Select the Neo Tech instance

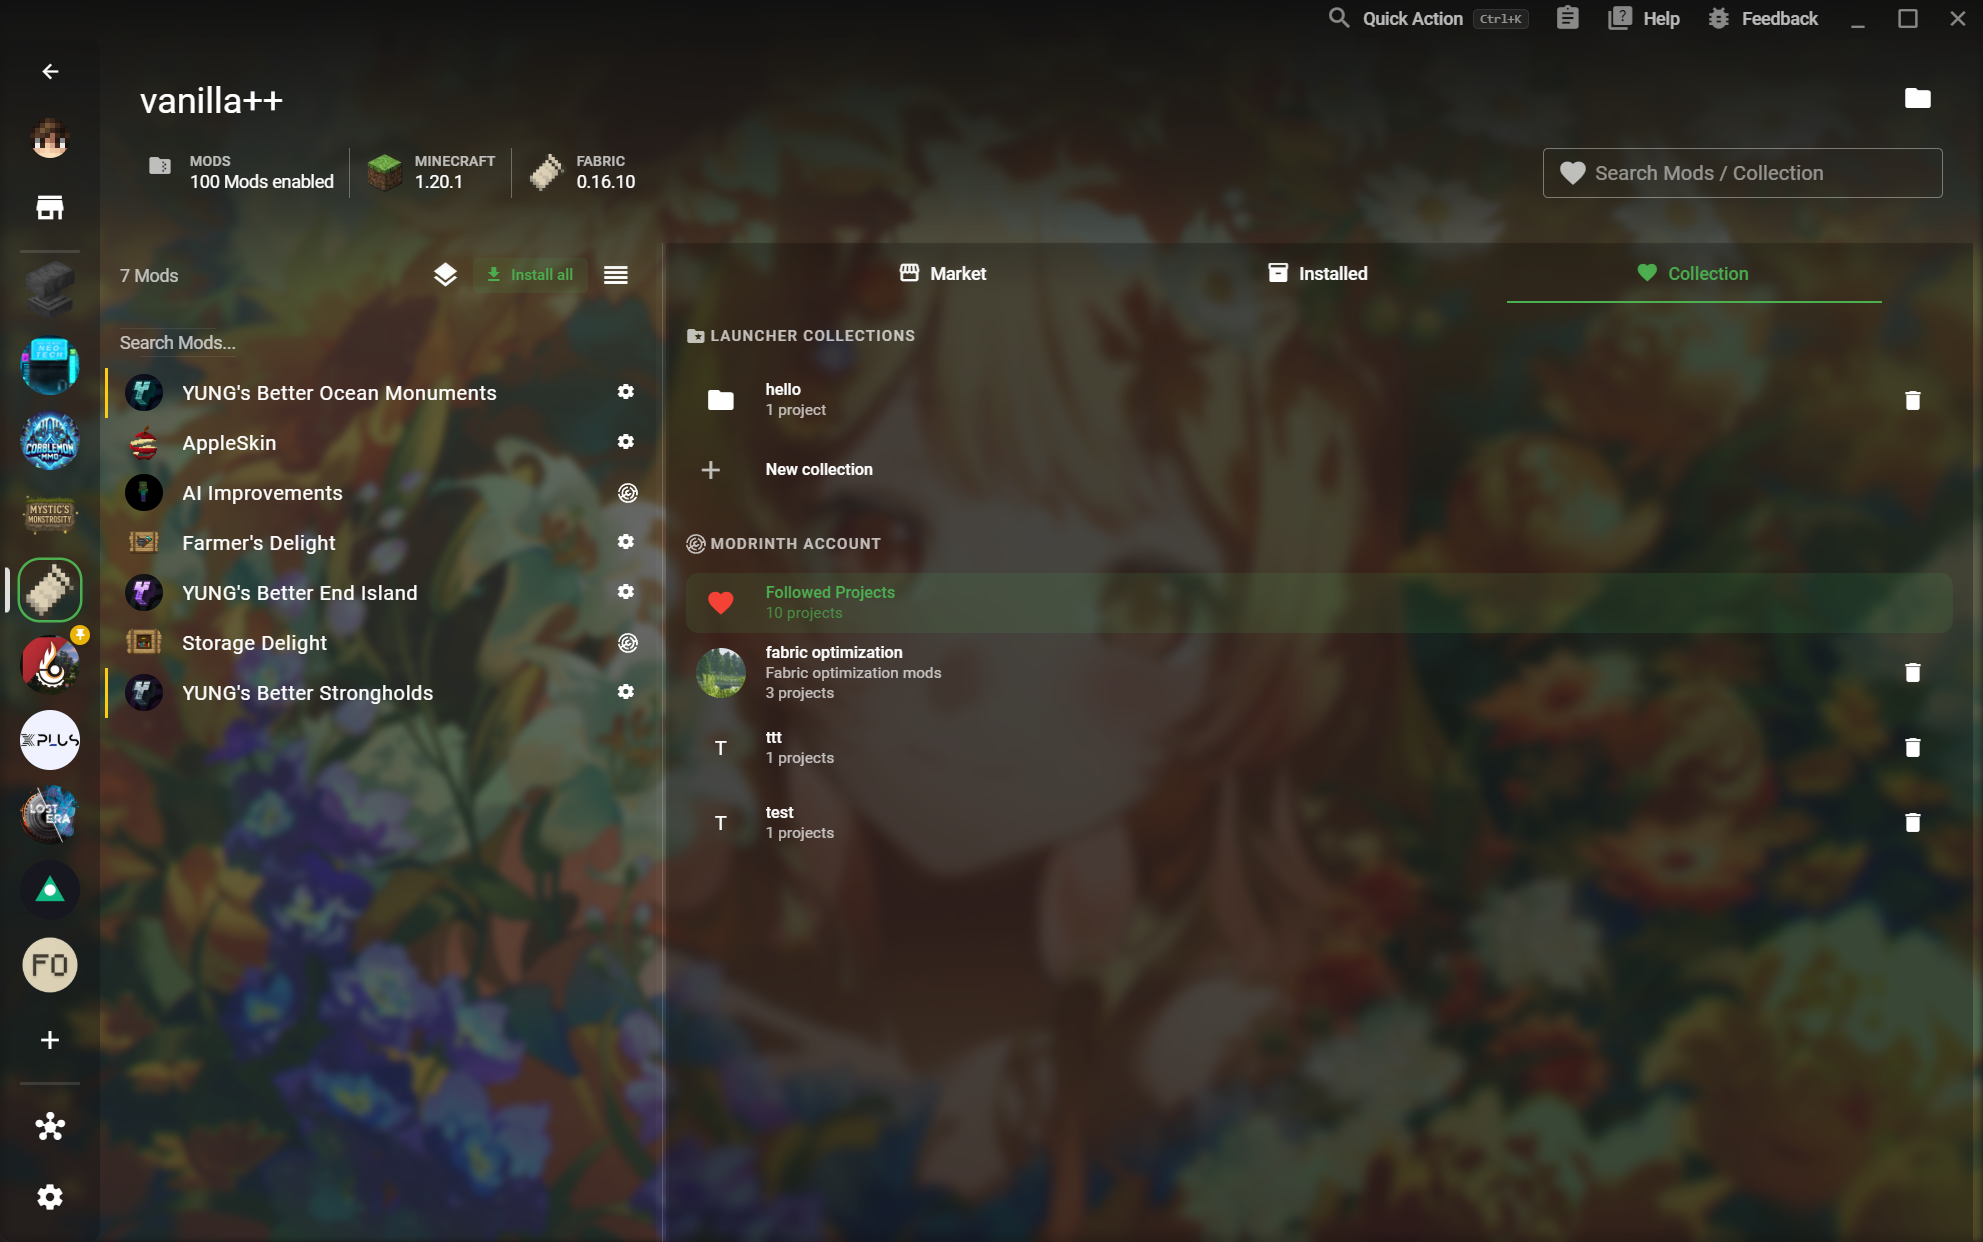tap(50, 365)
